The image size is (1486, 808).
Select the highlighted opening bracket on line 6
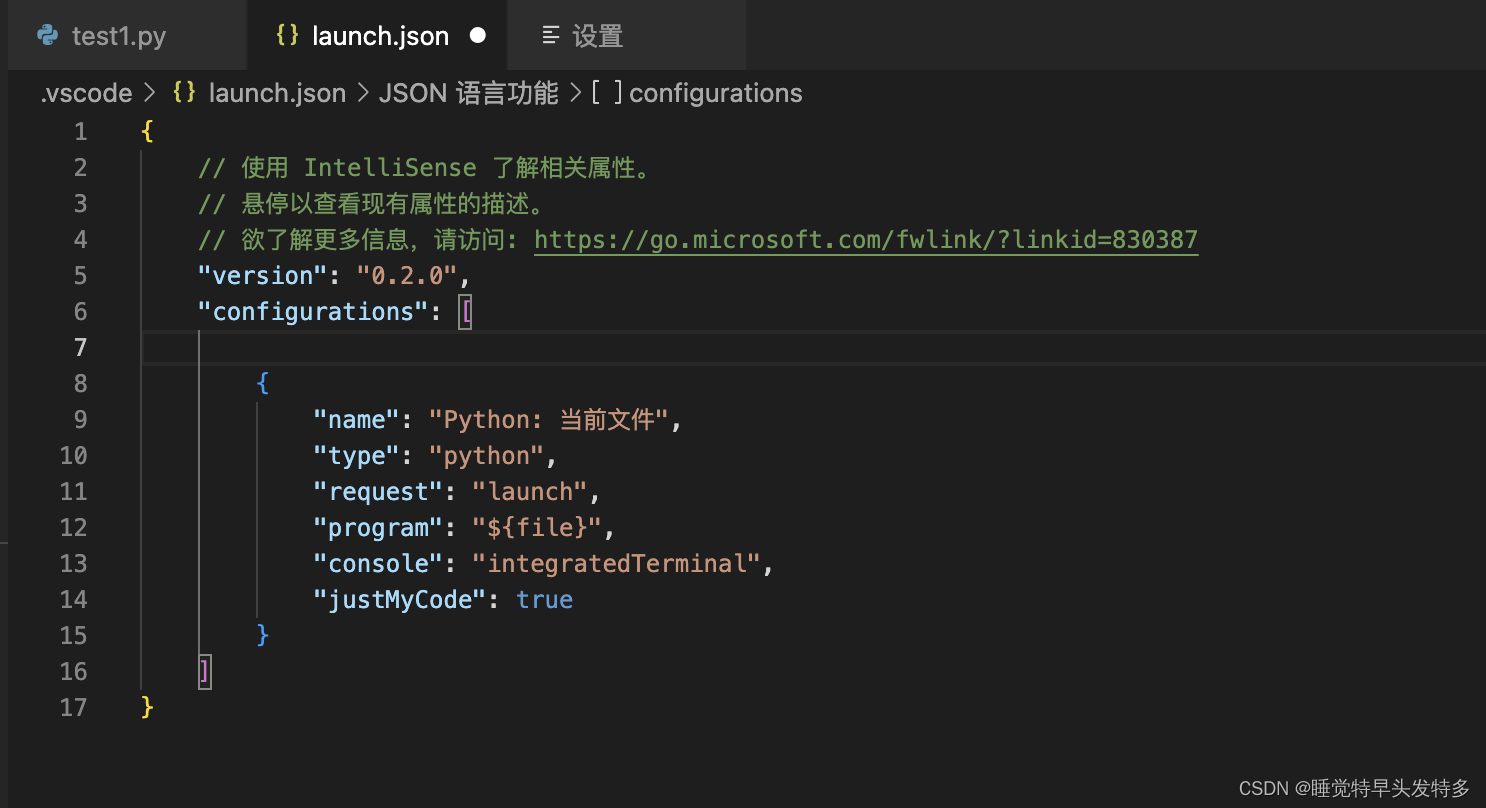pos(465,311)
